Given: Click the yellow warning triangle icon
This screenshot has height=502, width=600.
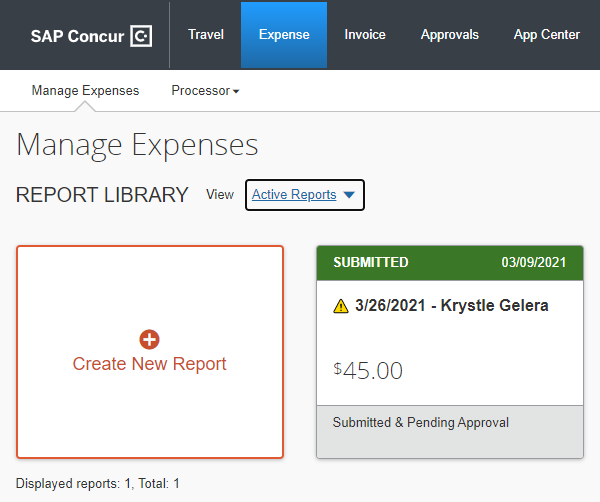Looking at the screenshot, I should pyautogui.click(x=341, y=306).
